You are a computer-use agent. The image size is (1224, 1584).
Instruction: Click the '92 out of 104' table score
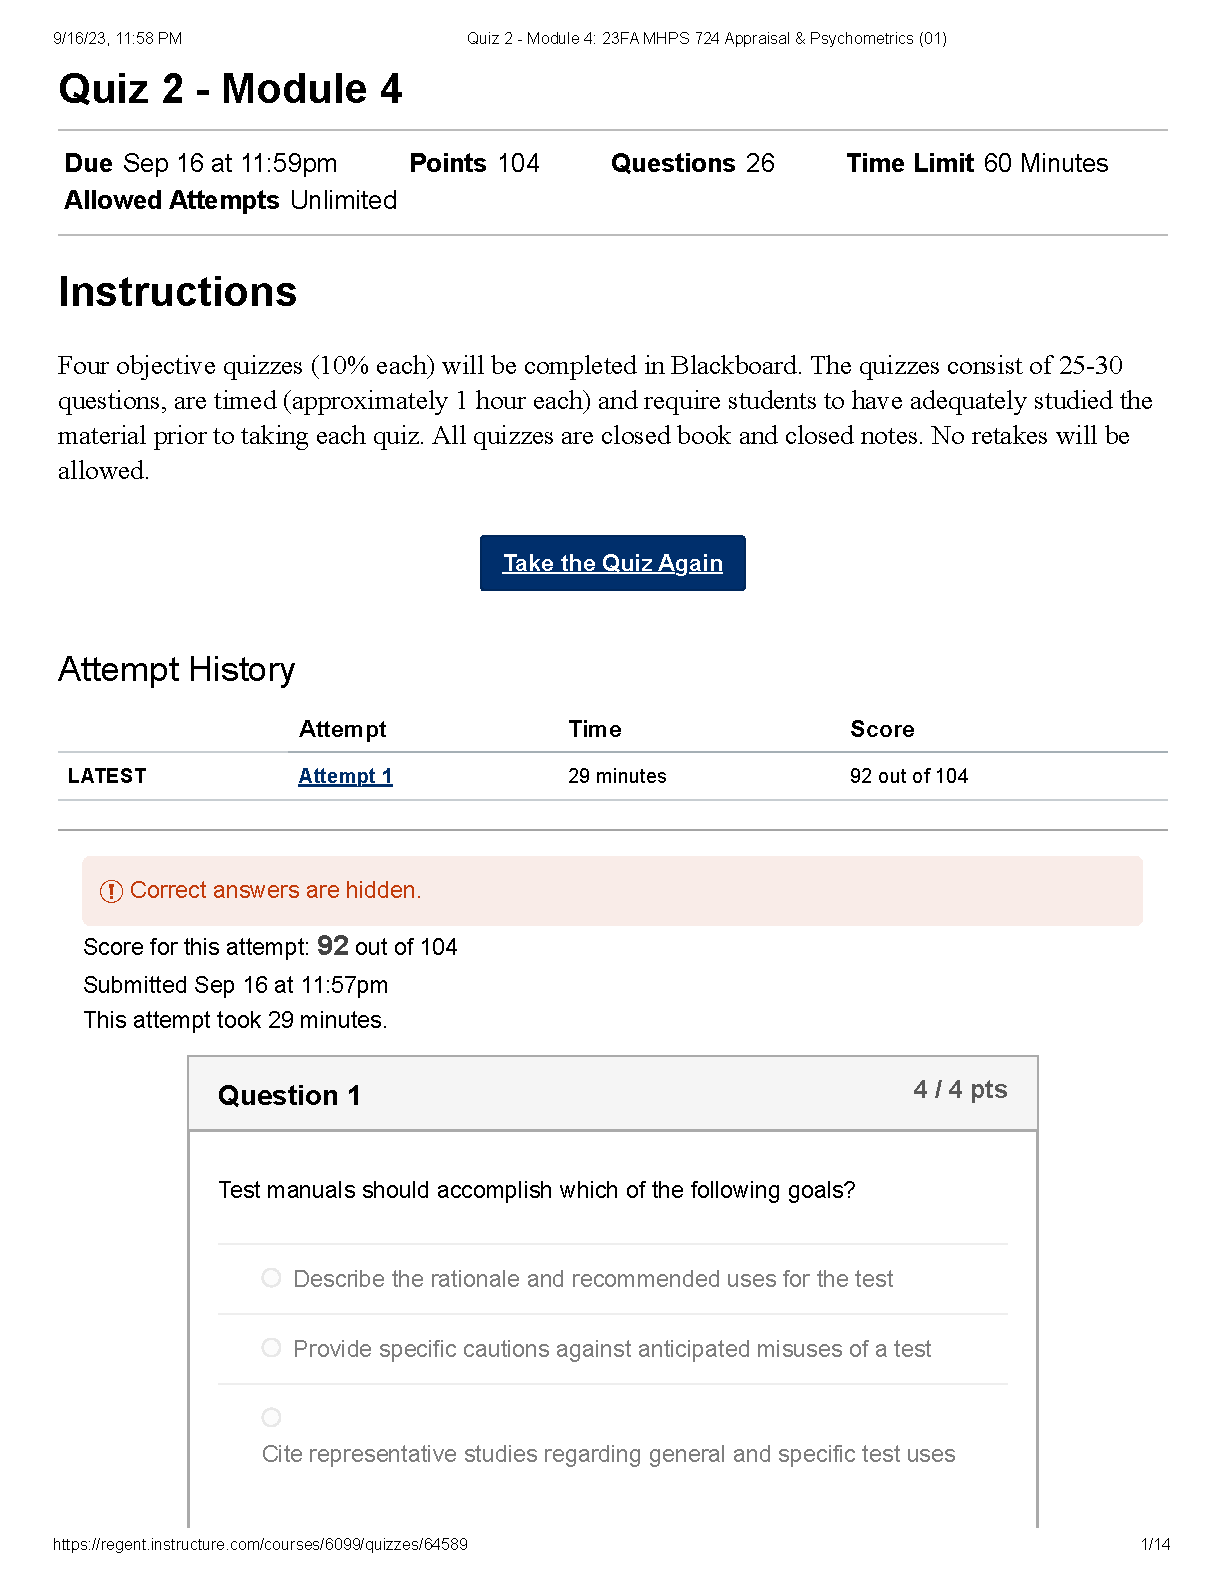click(909, 776)
